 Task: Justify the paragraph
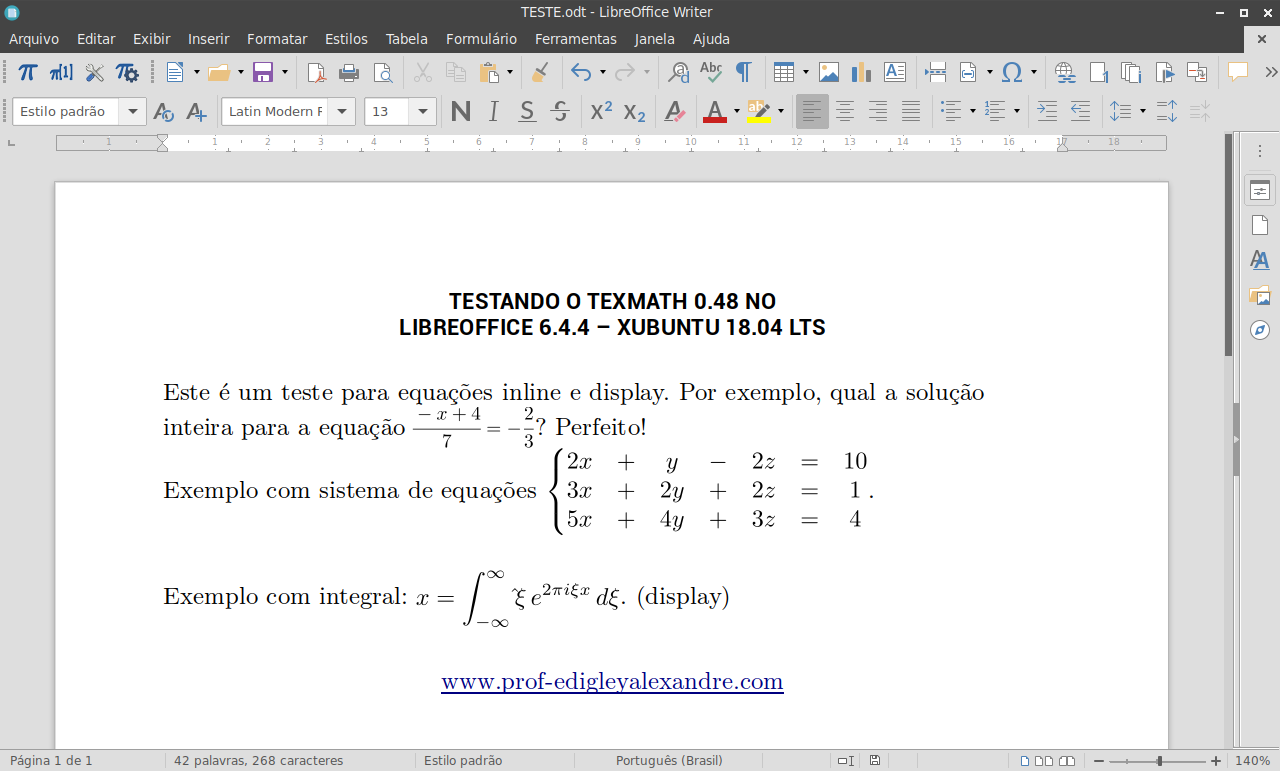point(911,111)
